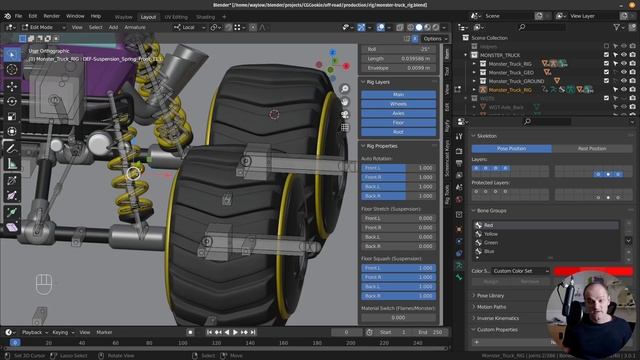Open the Armature menu in viewport header

135,27
